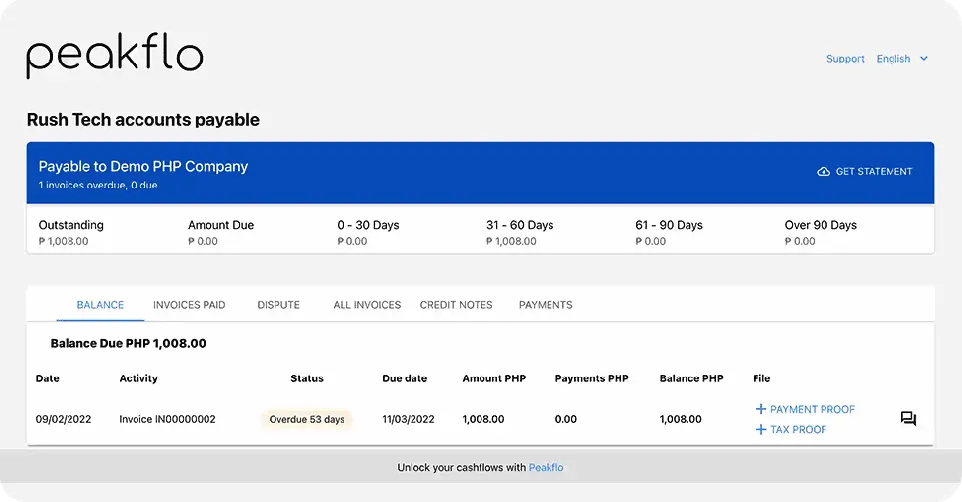This screenshot has height=502, width=962.
Task: Click the Activity column header
Action: pos(138,379)
